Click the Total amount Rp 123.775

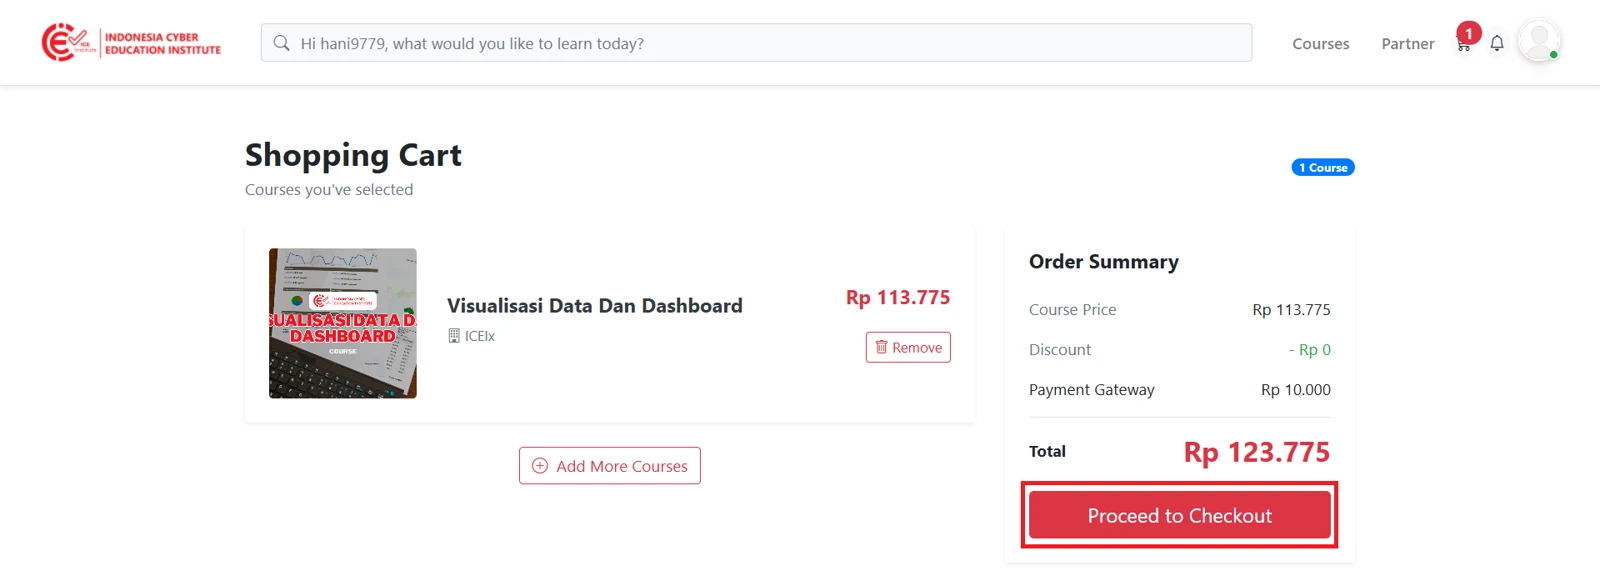1257,452
